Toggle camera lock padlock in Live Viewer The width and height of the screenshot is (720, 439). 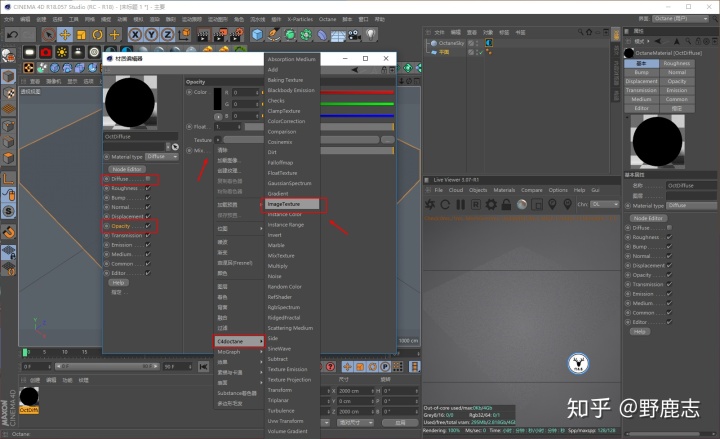pyautogui.click(x=506, y=204)
